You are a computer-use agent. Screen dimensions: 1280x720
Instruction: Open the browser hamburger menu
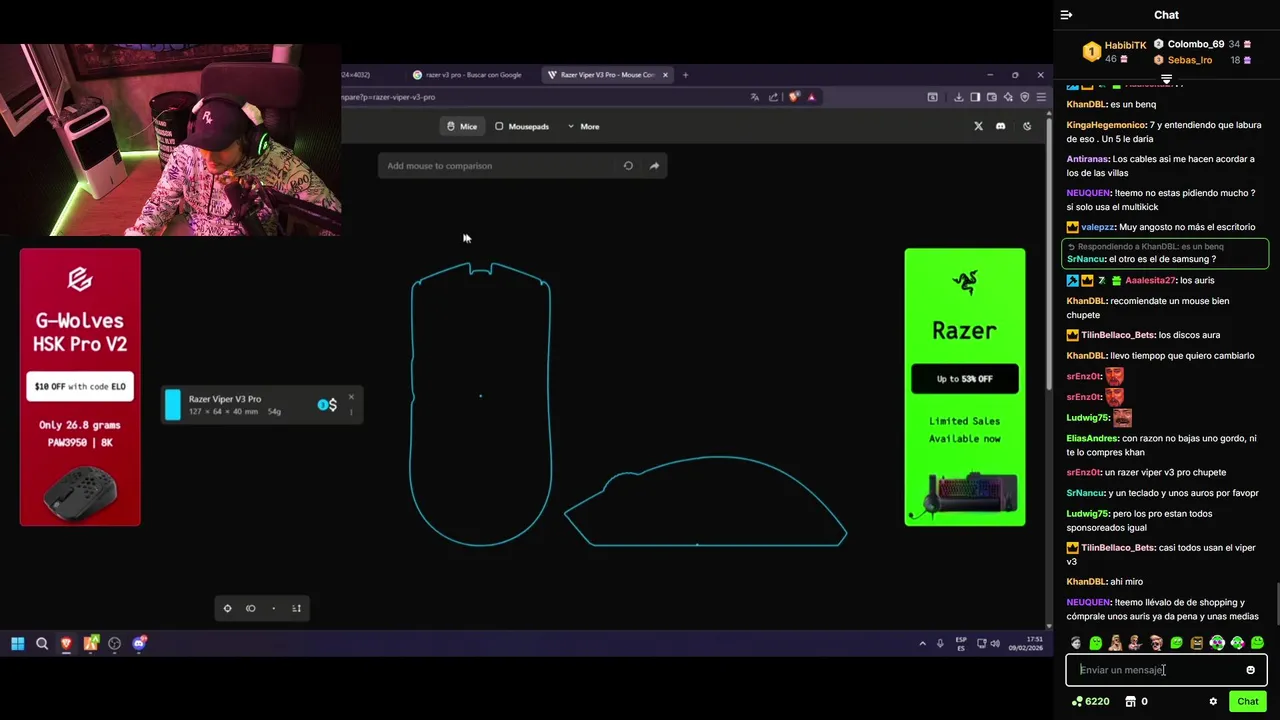pyautogui.click(x=1041, y=97)
